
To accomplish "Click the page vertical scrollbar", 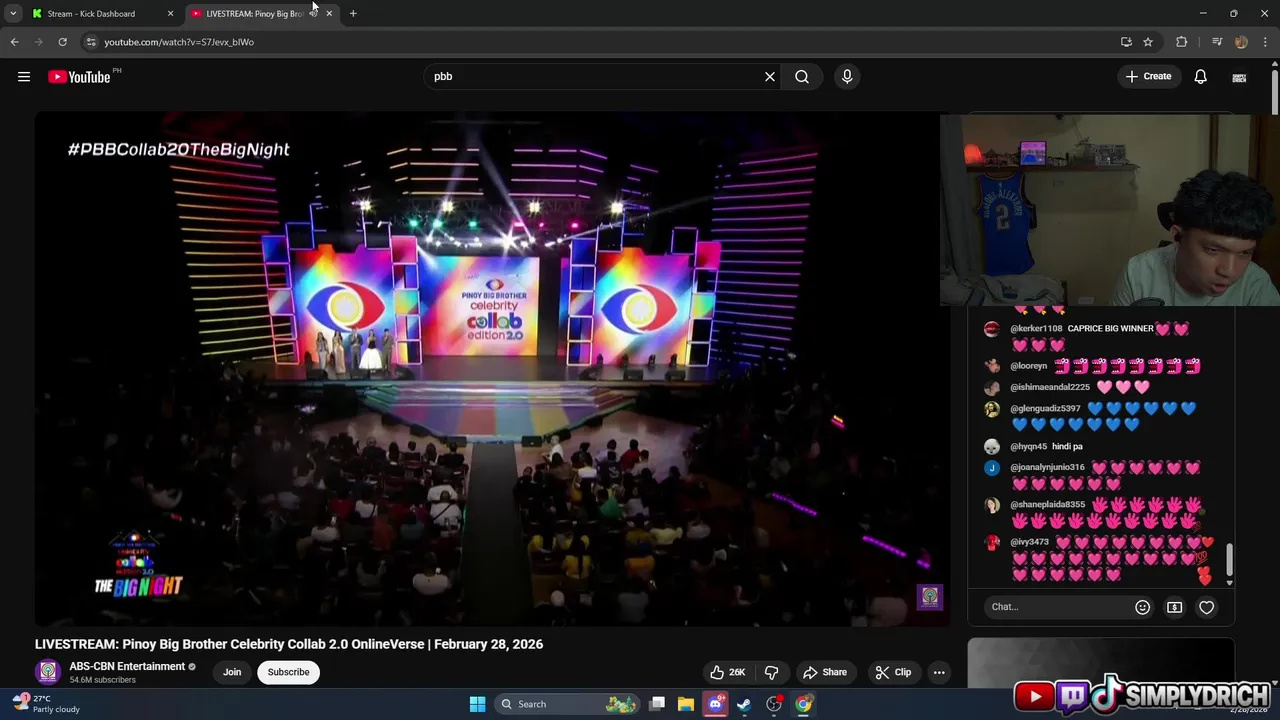I will point(1274,90).
